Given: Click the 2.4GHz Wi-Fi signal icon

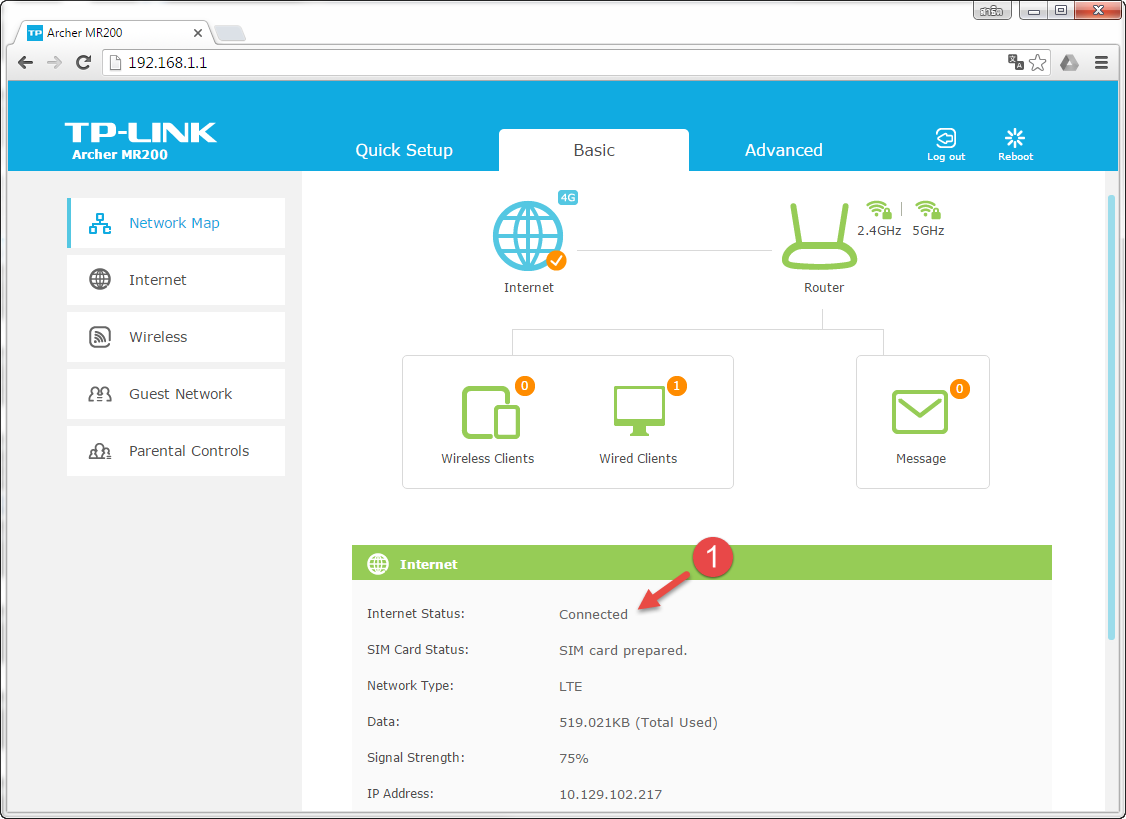Looking at the screenshot, I should coord(878,209).
